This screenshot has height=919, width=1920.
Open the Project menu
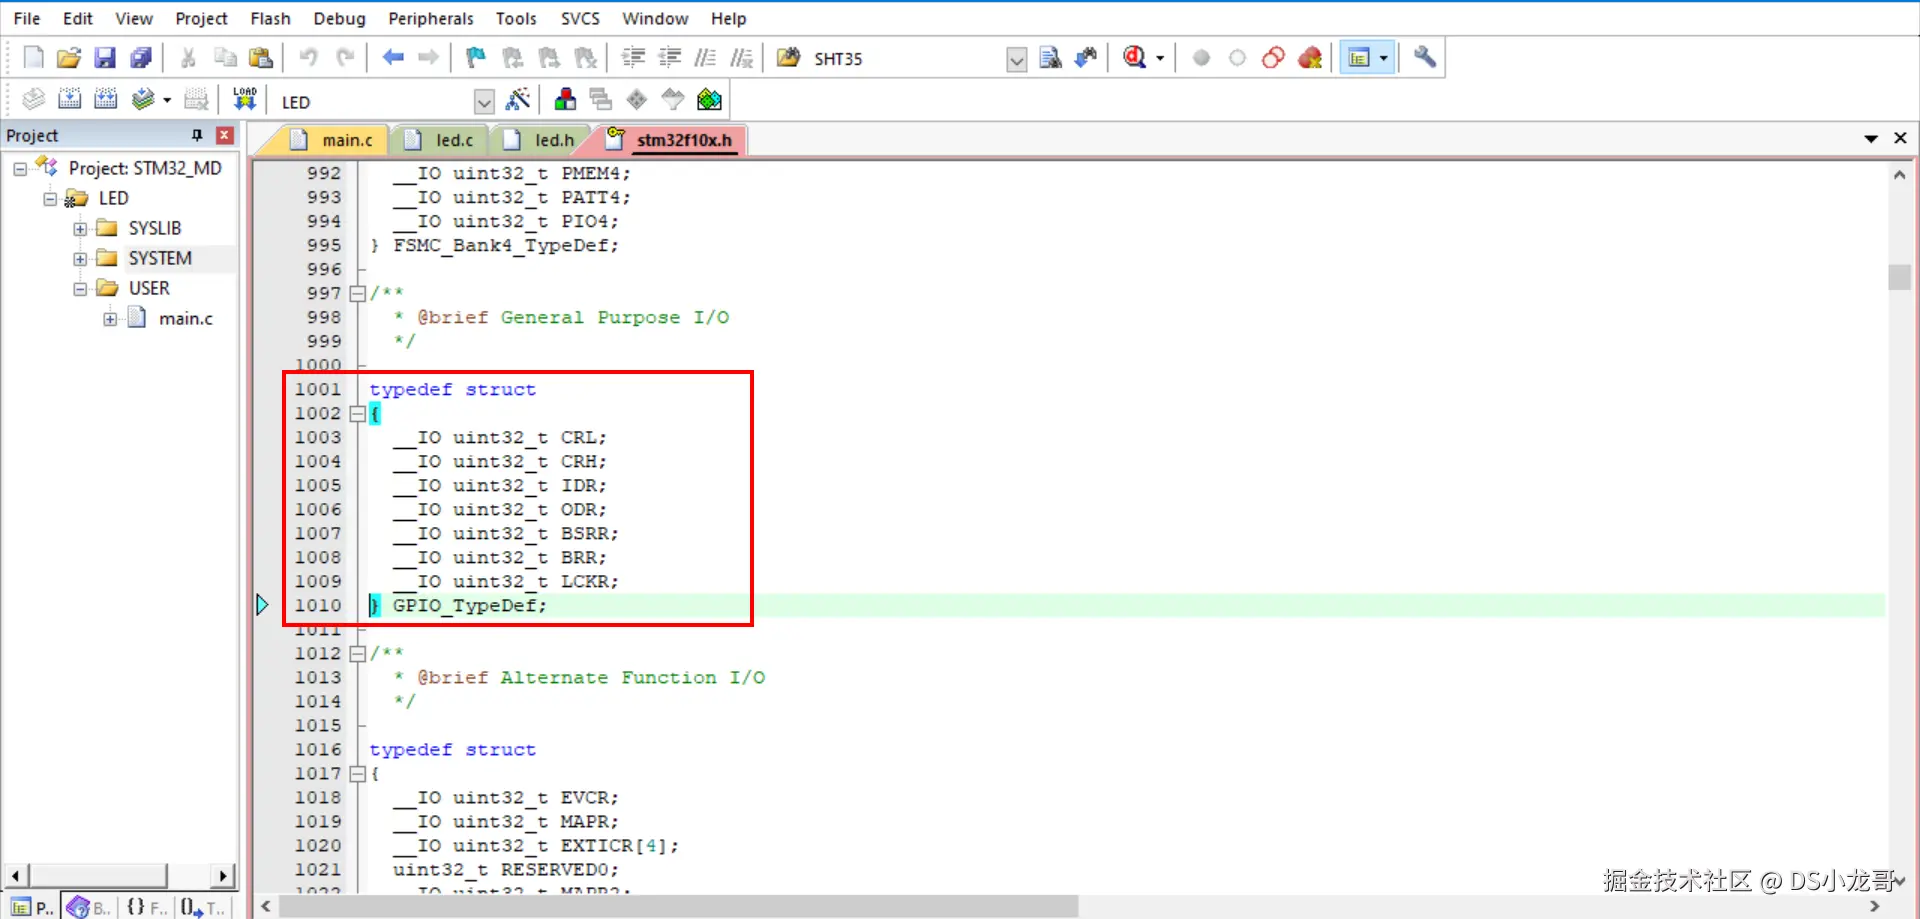point(201,18)
